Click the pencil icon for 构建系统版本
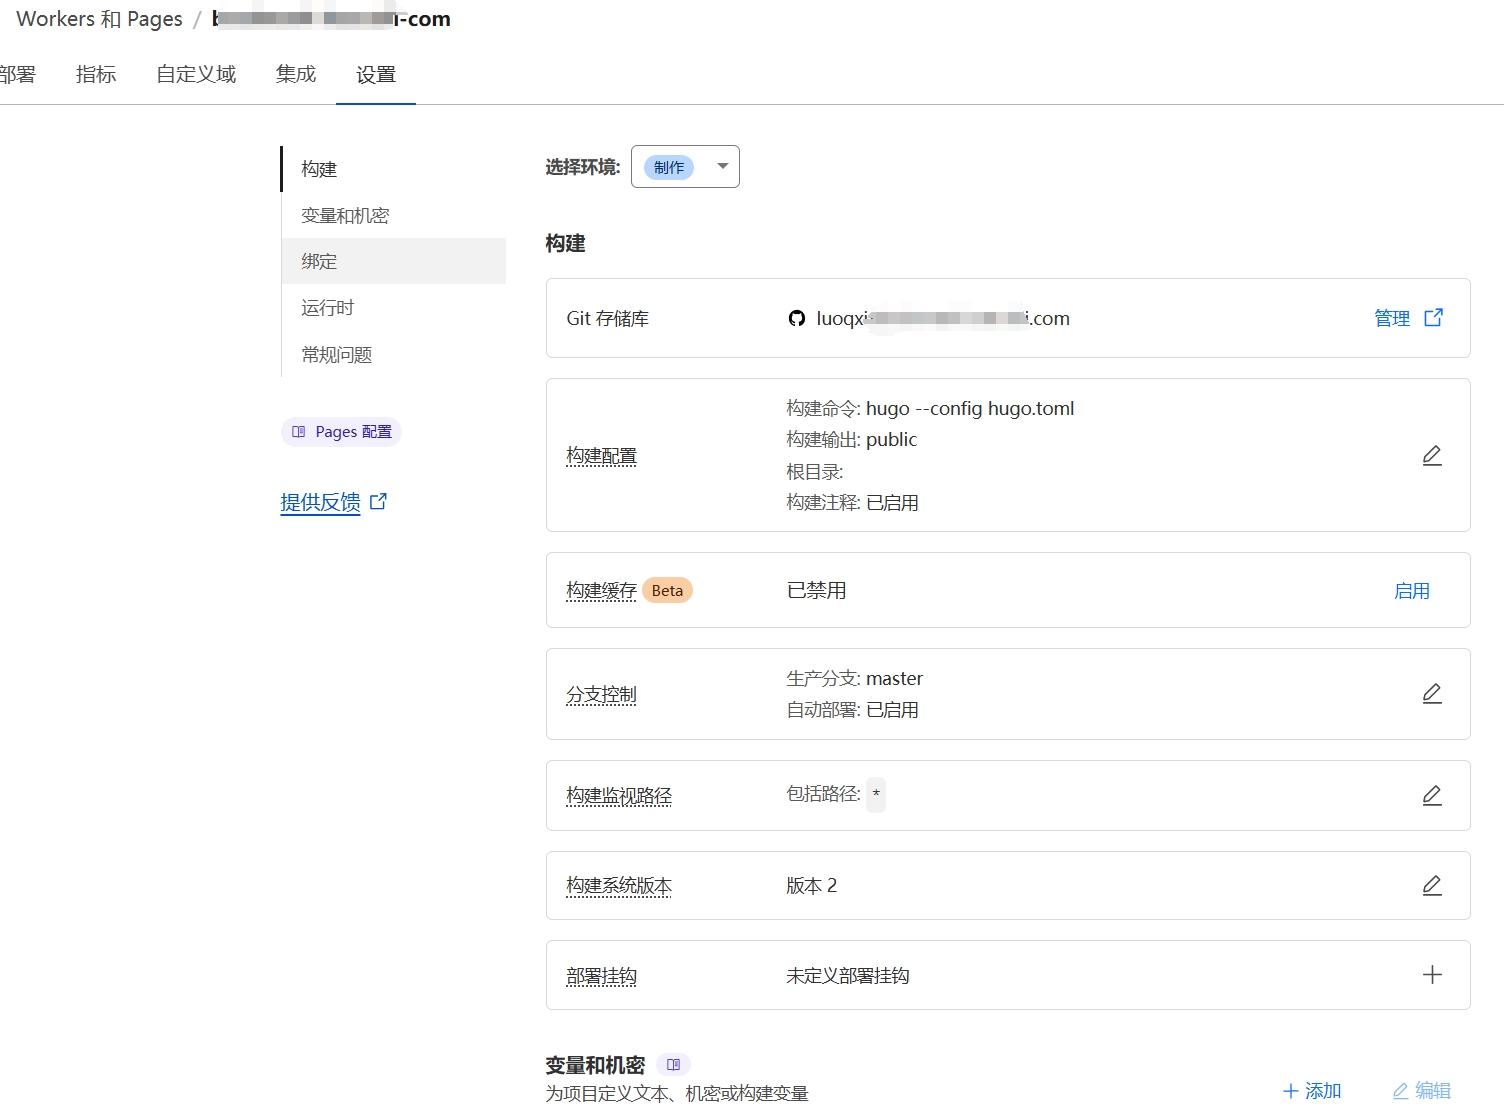The width and height of the screenshot is (1504, 1116). click(x=1432, y=885)
